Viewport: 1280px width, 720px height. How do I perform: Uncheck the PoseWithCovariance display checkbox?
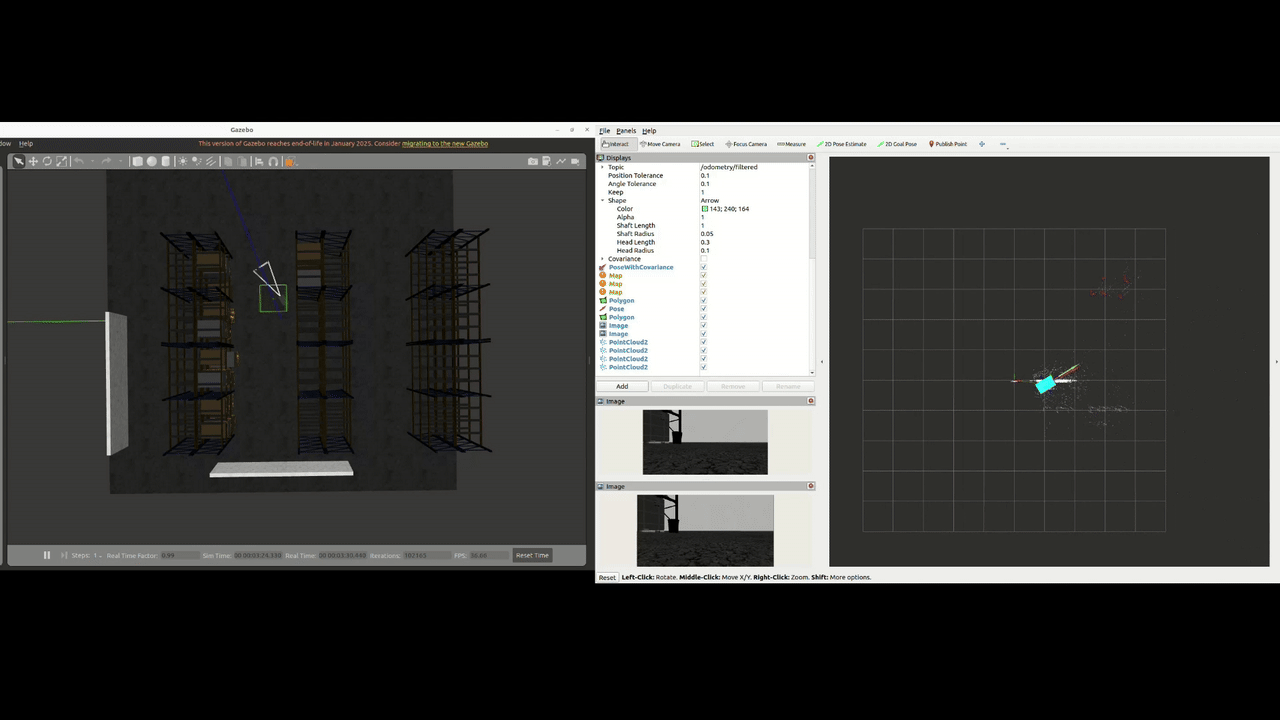[703, 267]
